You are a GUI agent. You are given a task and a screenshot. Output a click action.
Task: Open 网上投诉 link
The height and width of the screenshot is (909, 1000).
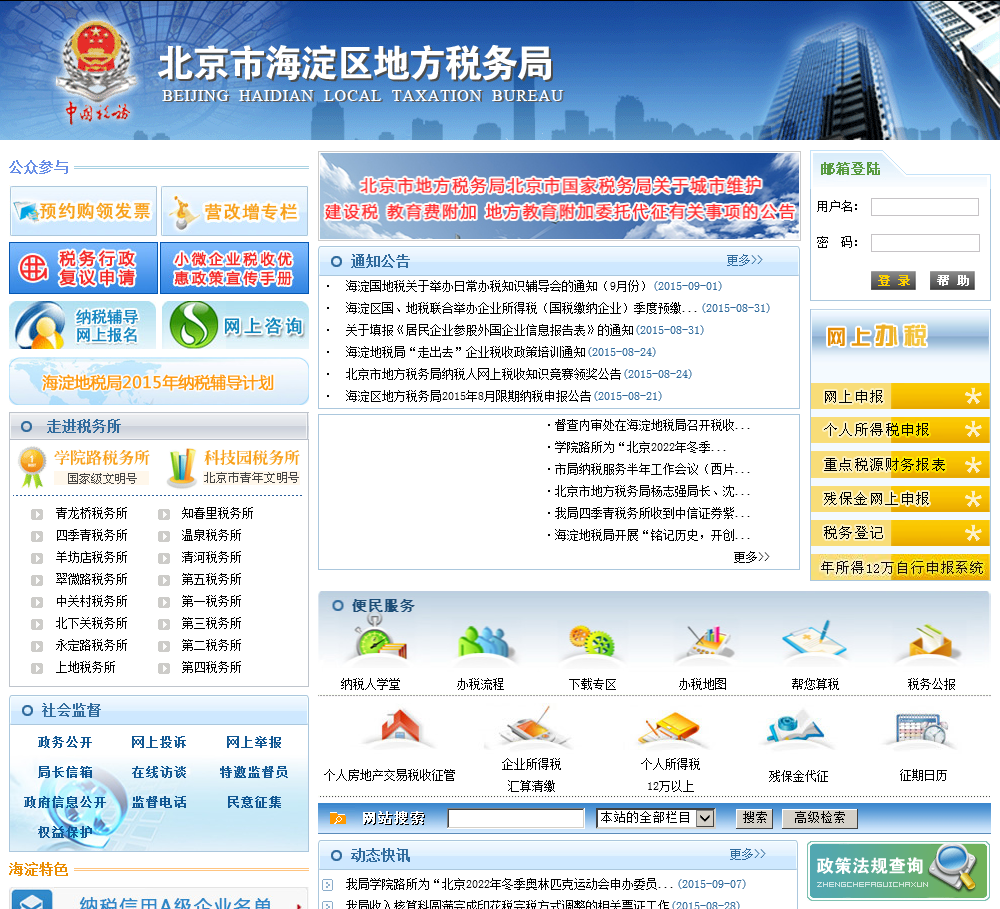click(x=159, y=742)
